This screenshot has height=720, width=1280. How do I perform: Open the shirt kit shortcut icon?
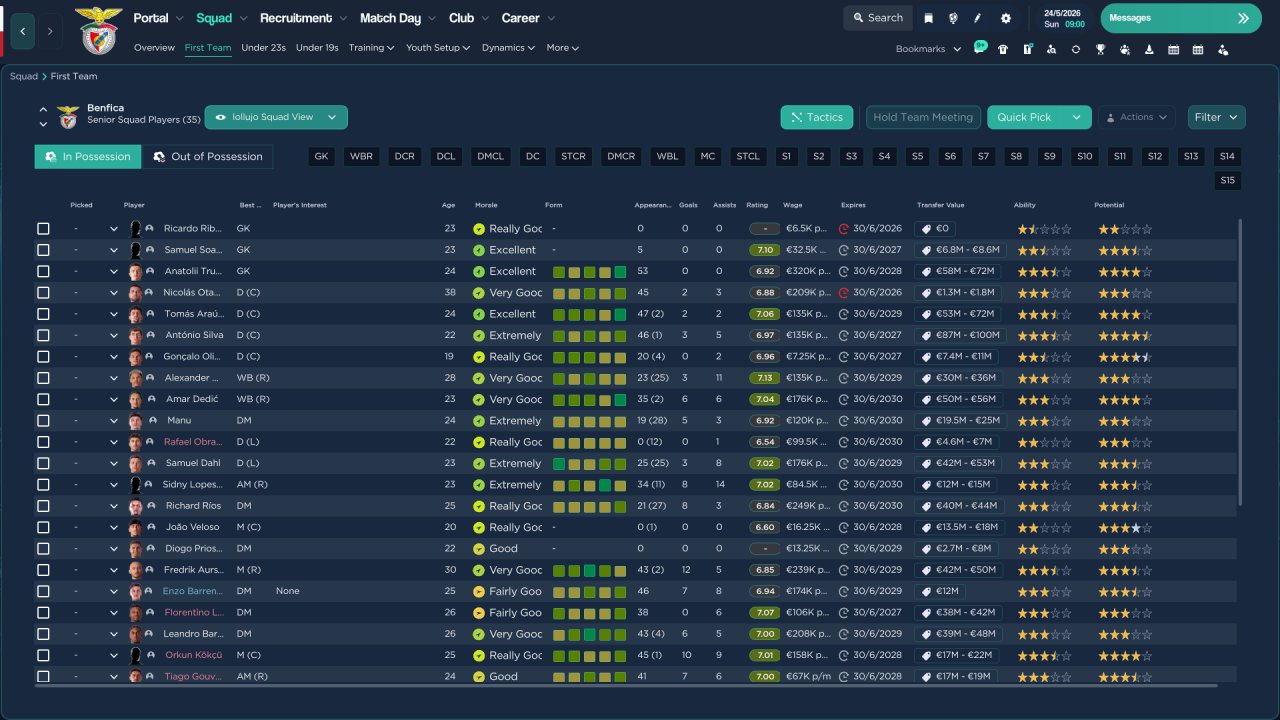click(1003, 49)
